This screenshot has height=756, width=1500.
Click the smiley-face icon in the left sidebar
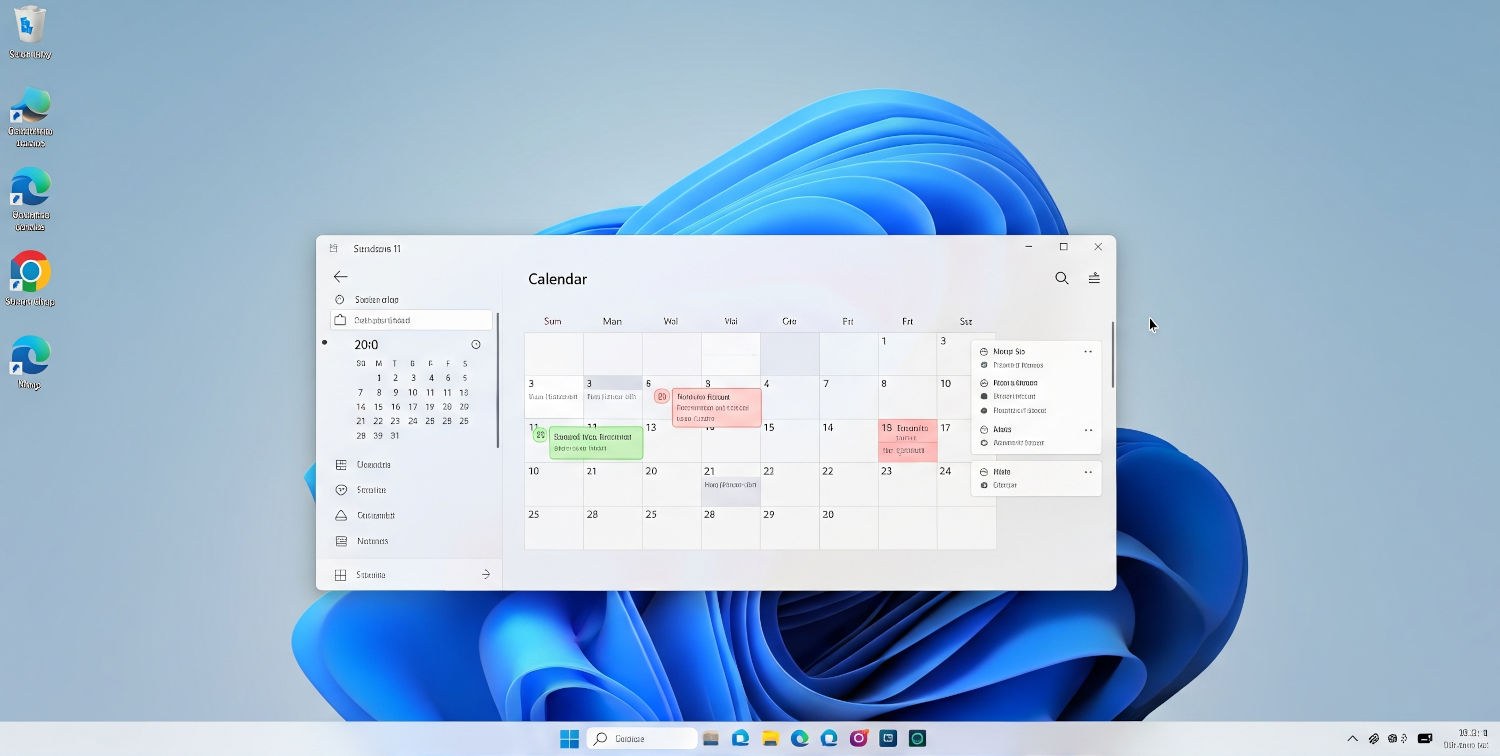point(341,489)
